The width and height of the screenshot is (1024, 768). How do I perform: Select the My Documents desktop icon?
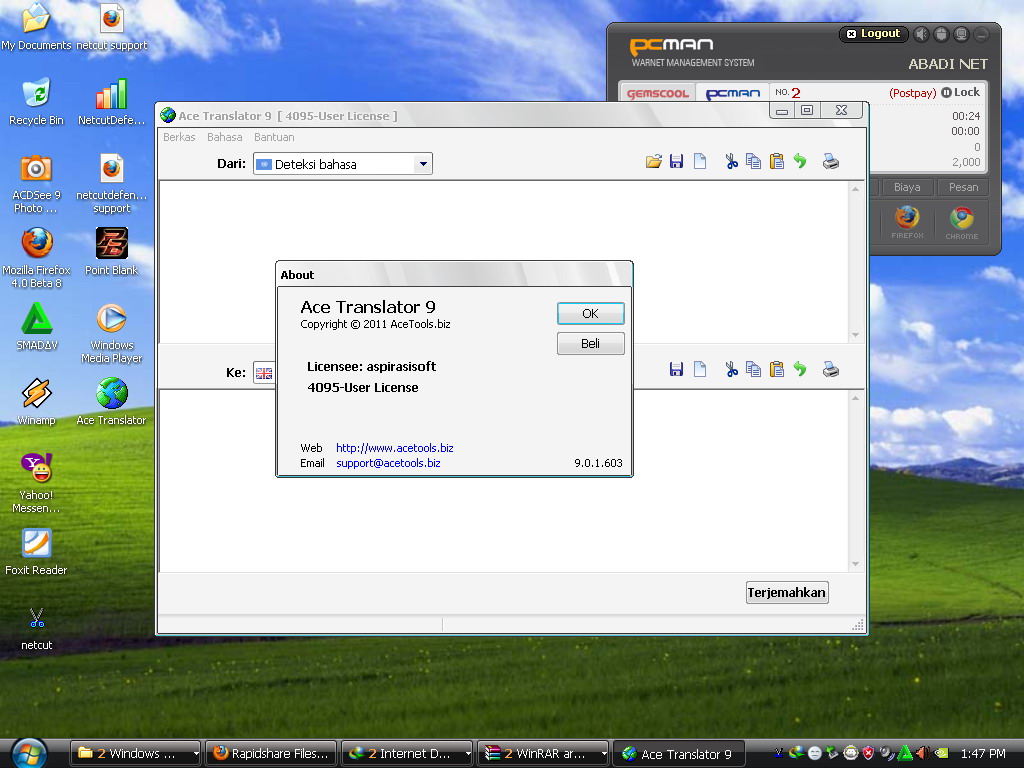point(37,26)
